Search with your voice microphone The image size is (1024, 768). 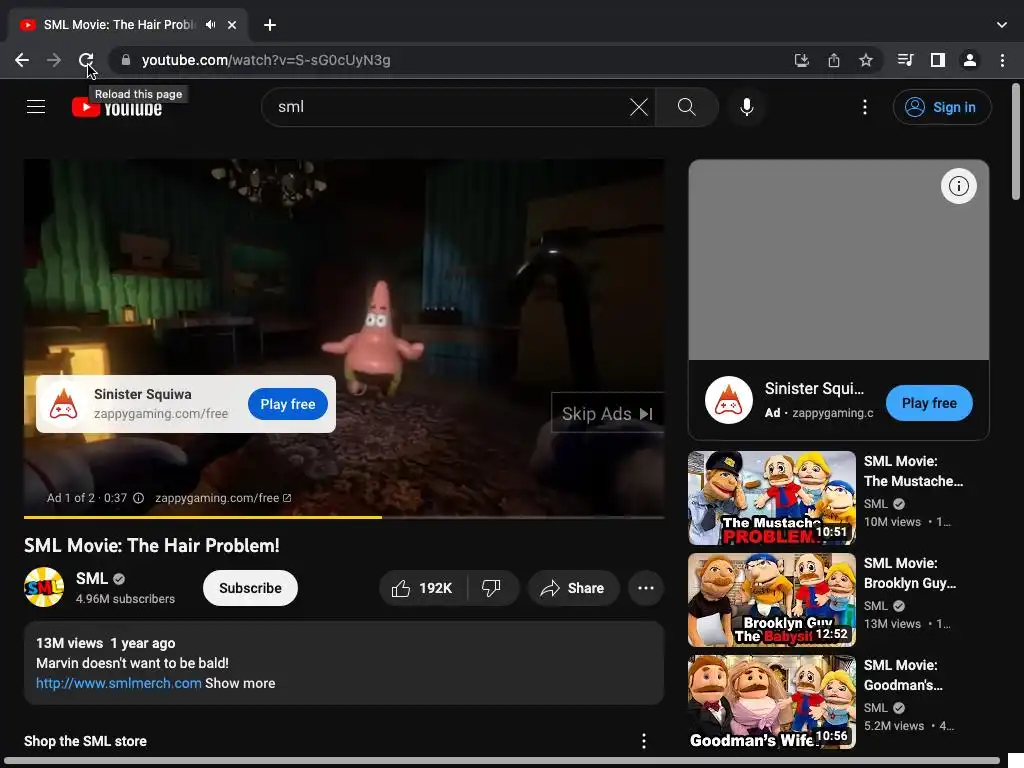point(746,107)
